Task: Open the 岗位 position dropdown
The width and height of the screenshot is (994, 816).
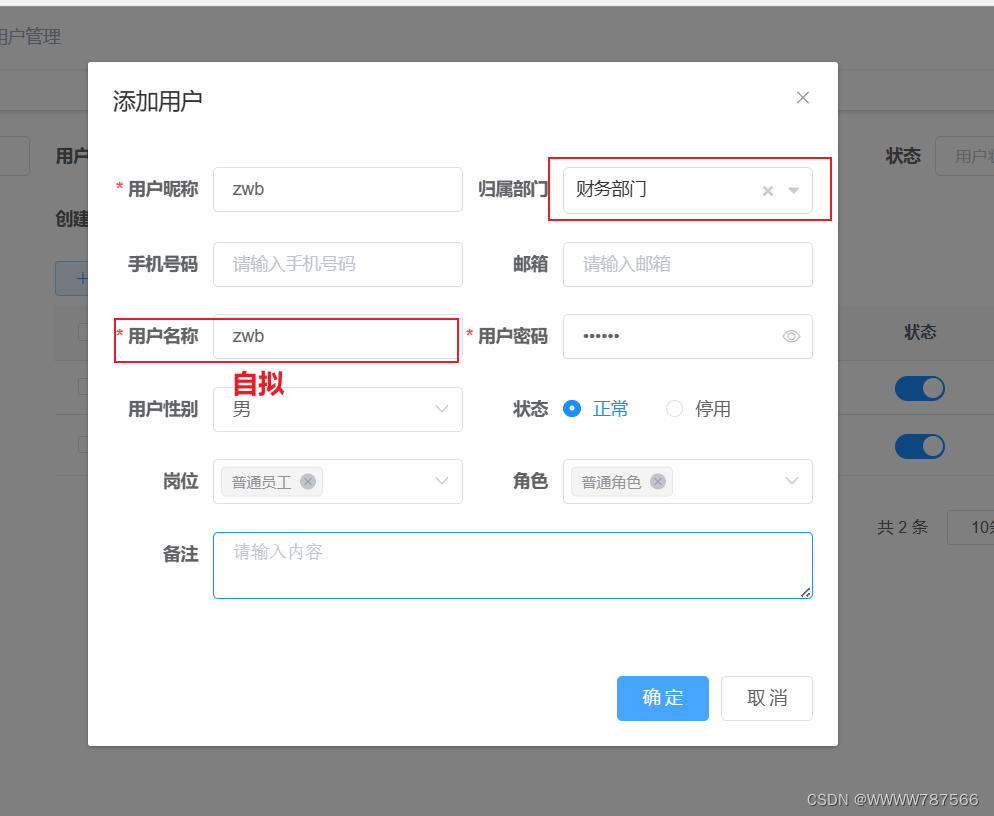Action: pos(441,481)
